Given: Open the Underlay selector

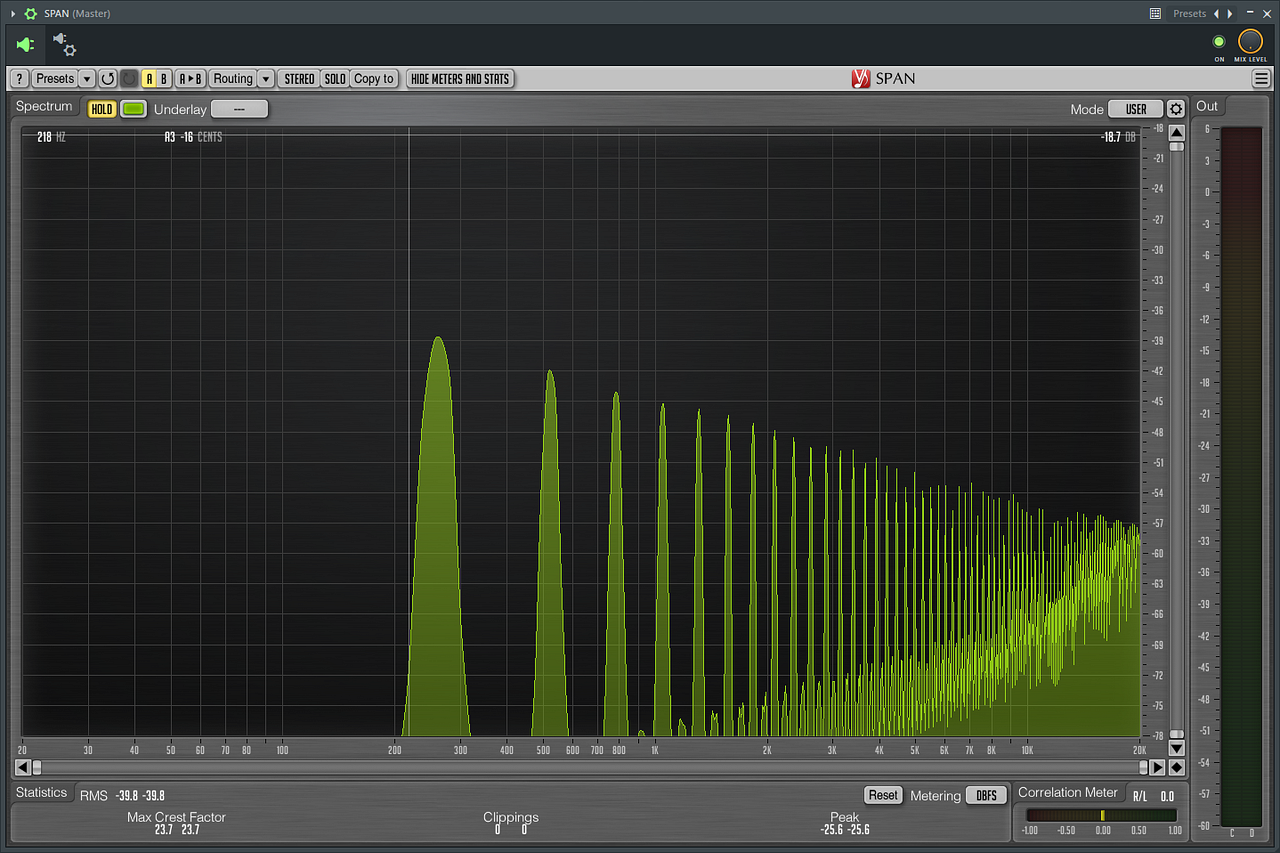Looking at the screenshot, I should tap(238, 109).
